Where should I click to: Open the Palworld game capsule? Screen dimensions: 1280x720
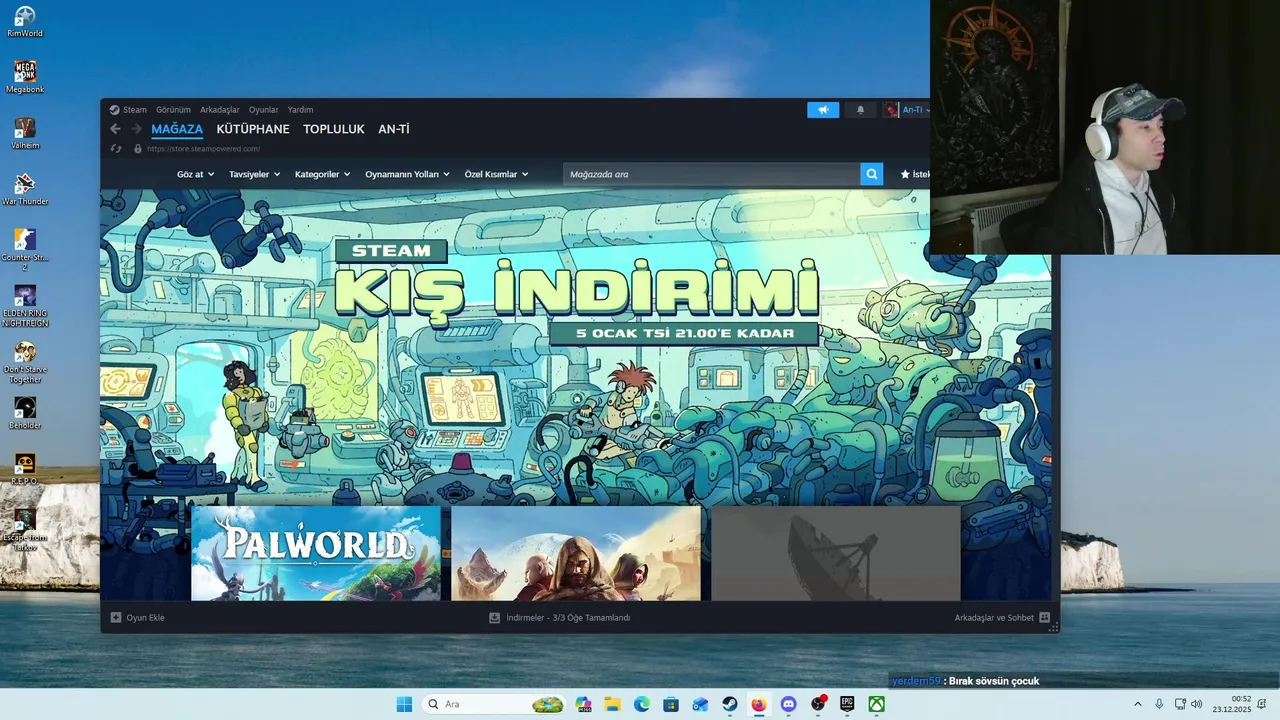(316, 553)
